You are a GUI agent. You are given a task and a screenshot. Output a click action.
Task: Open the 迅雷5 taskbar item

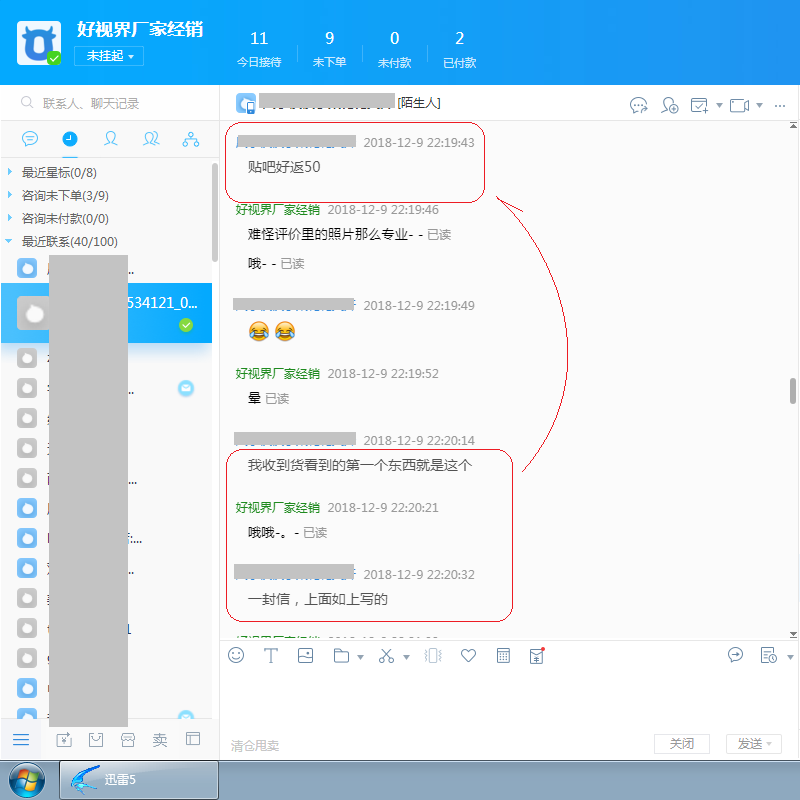pos(139,780)
